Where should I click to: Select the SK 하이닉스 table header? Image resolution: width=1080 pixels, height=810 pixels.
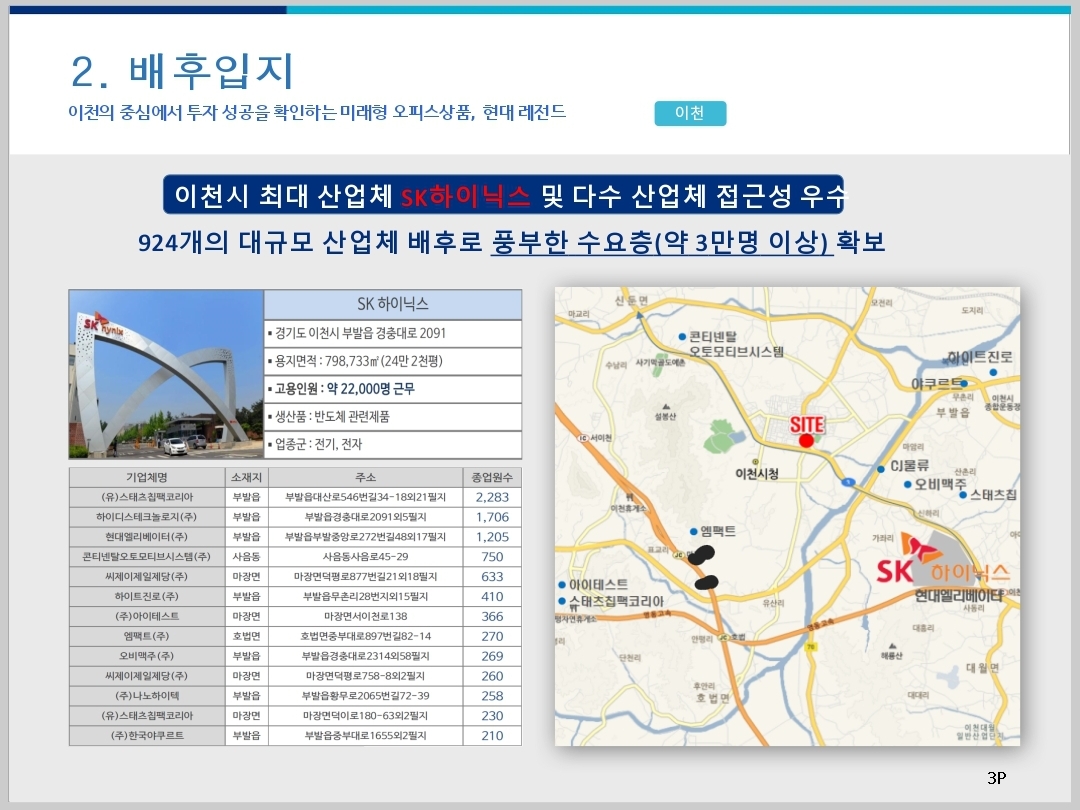393,304
